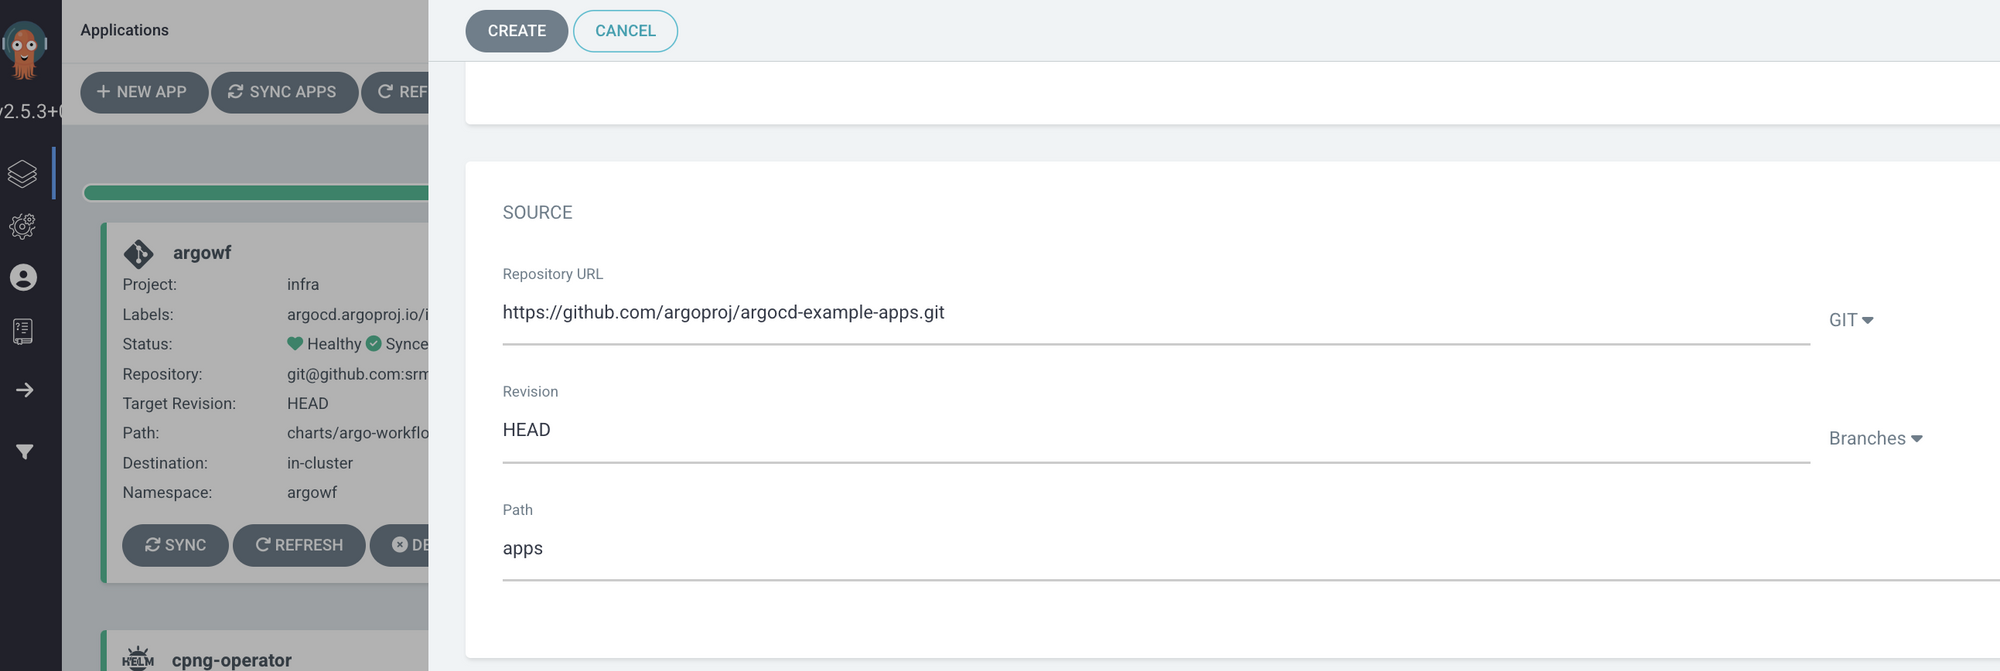Click the argowf application title
2000x671 pixels.
pos(202,253)
